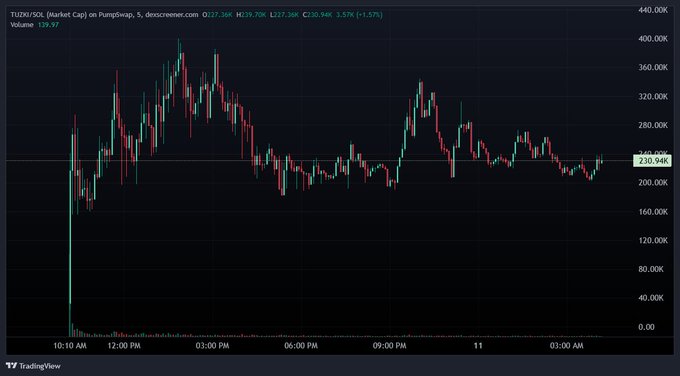Image resolution: width=680 pixels, height=376 pixels.
Task: Click the TUZKI/SOL chart title
Action: (104, 15)
